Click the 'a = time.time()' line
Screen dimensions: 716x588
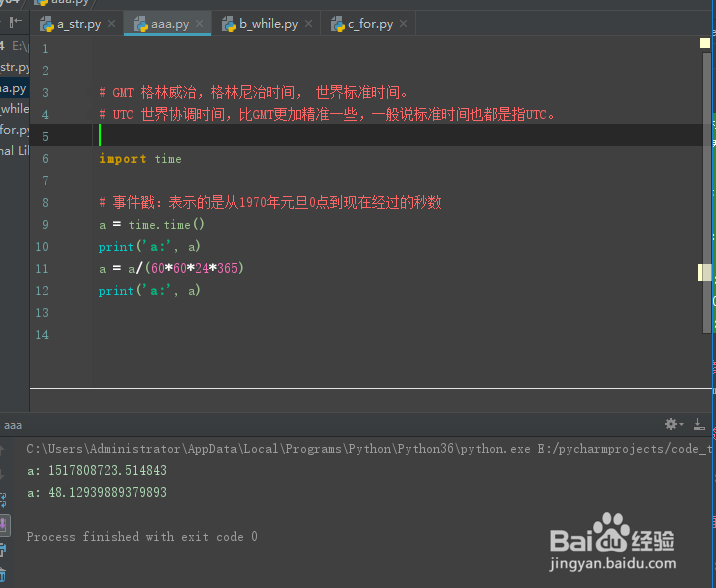click(x=152, y=225)
